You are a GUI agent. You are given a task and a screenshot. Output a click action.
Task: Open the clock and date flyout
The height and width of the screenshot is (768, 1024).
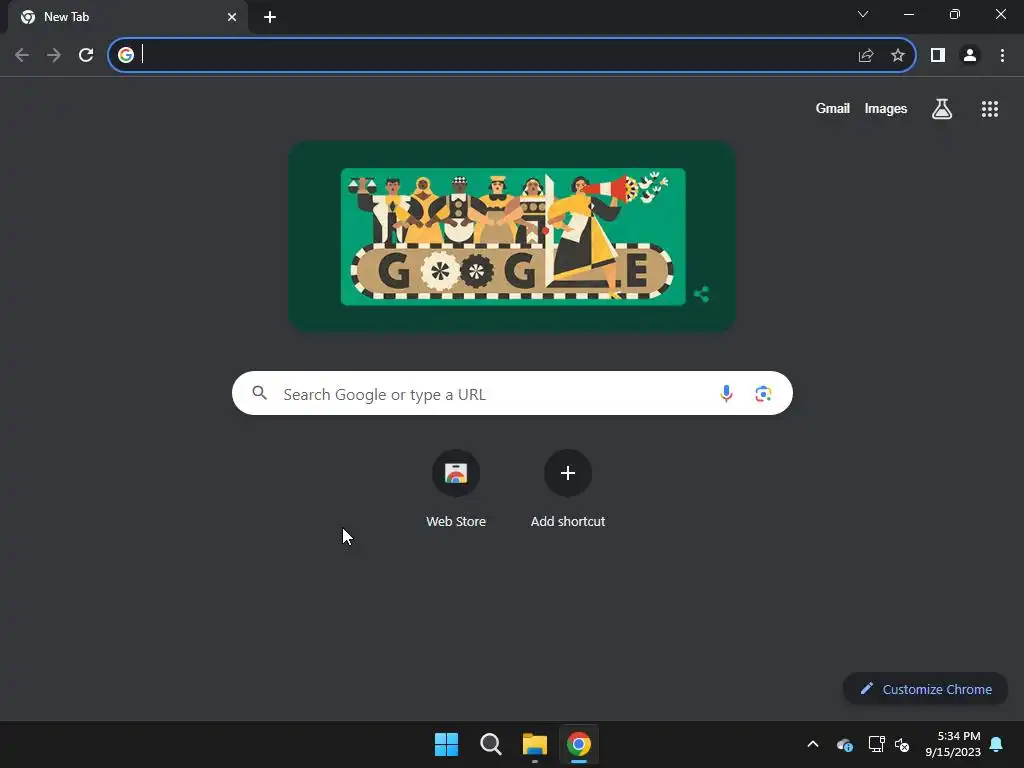(953, 744)
